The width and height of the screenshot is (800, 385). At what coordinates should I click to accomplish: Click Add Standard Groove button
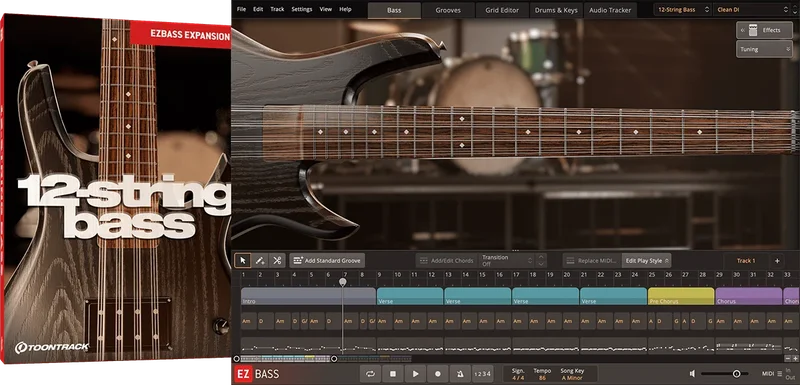click(327, 261)
